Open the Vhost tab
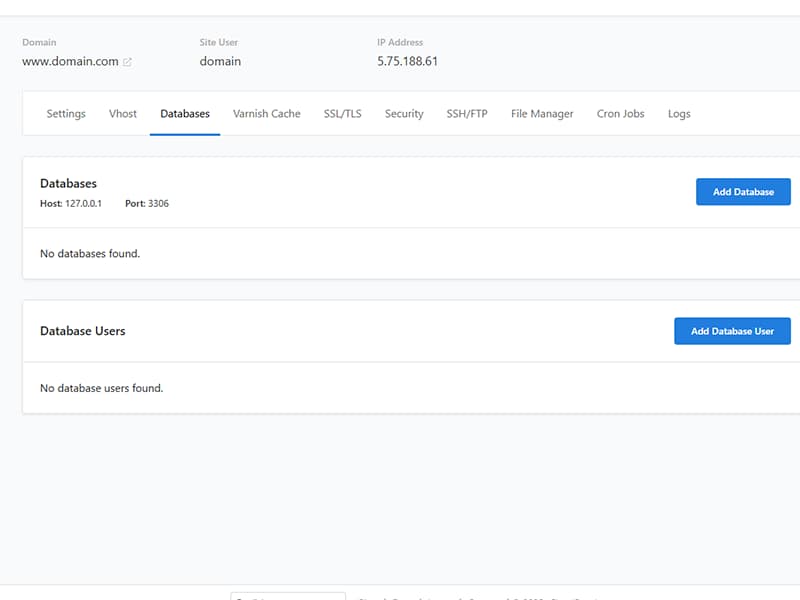The image size is (800, 600). point(123,114)
